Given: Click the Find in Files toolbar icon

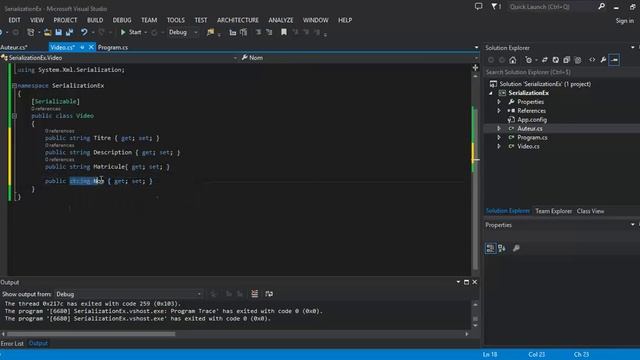Looking at the screenshot, I should [x=210, y=32].
